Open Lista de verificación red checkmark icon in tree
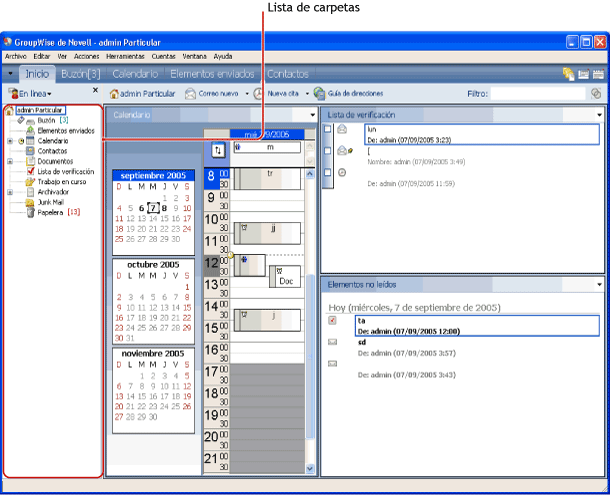Screen dimensions: 610x495 (30, 171)
